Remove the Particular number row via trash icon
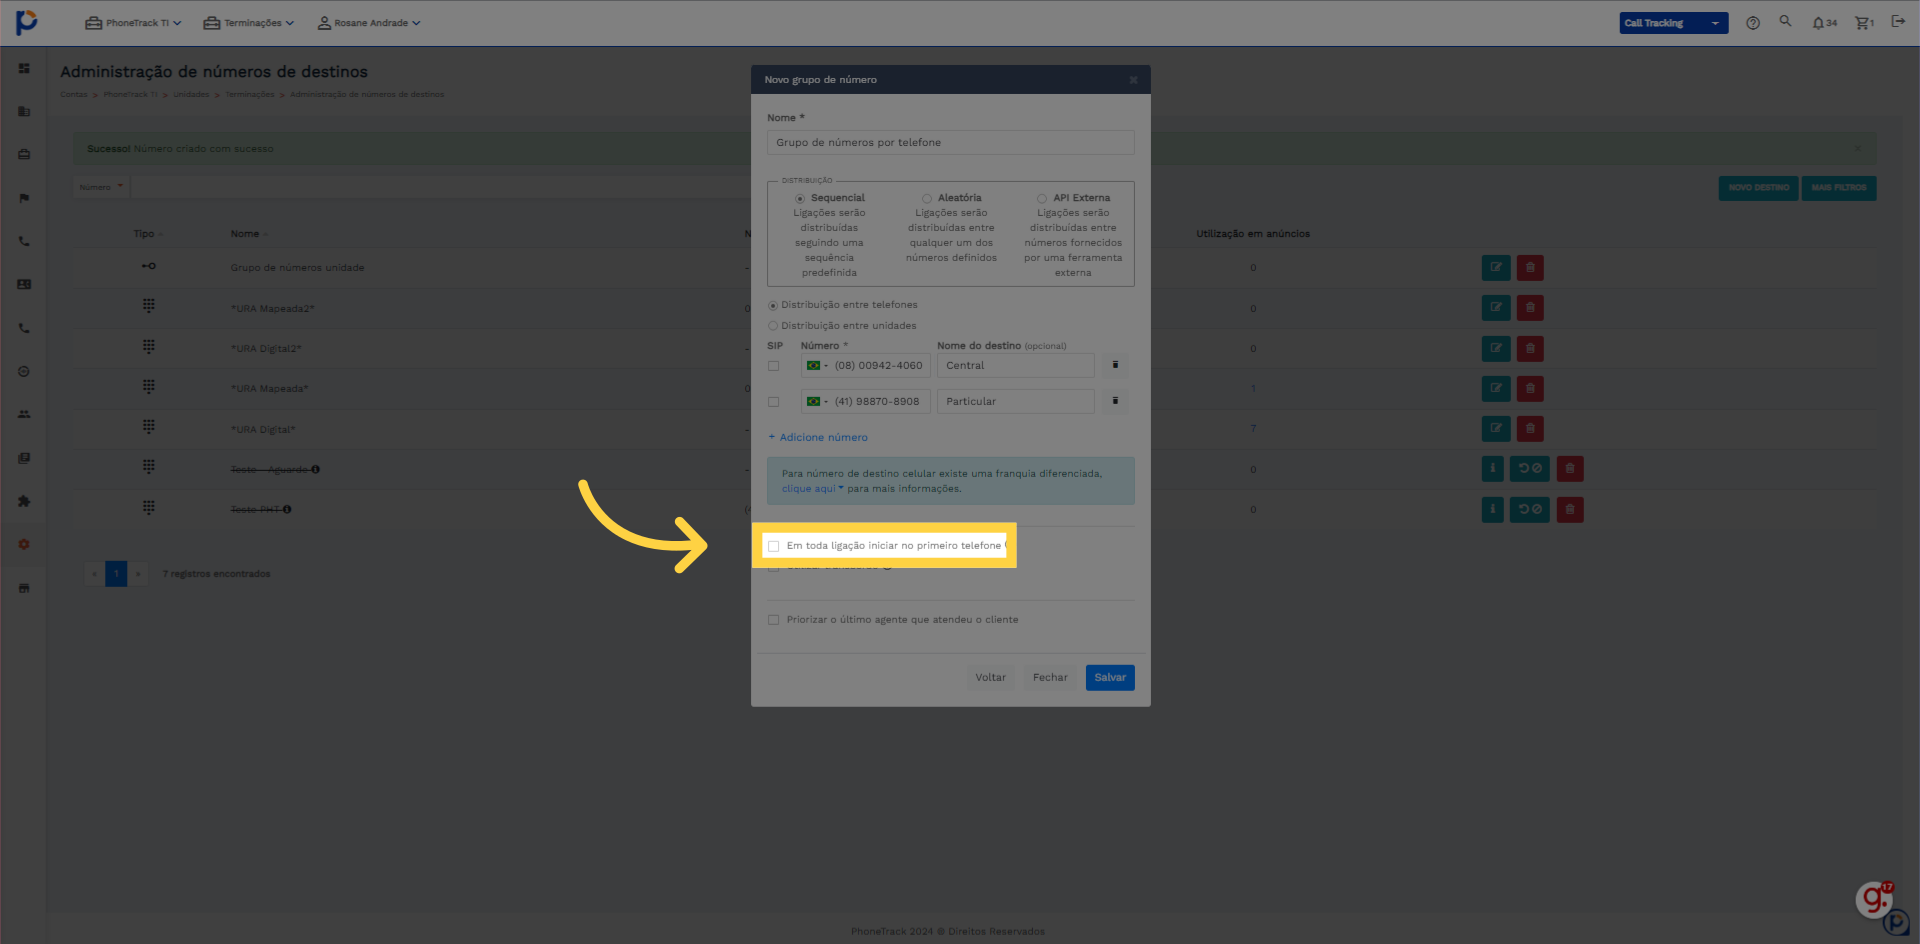This screenshot has height=944, width=1920. point(1115,401)
